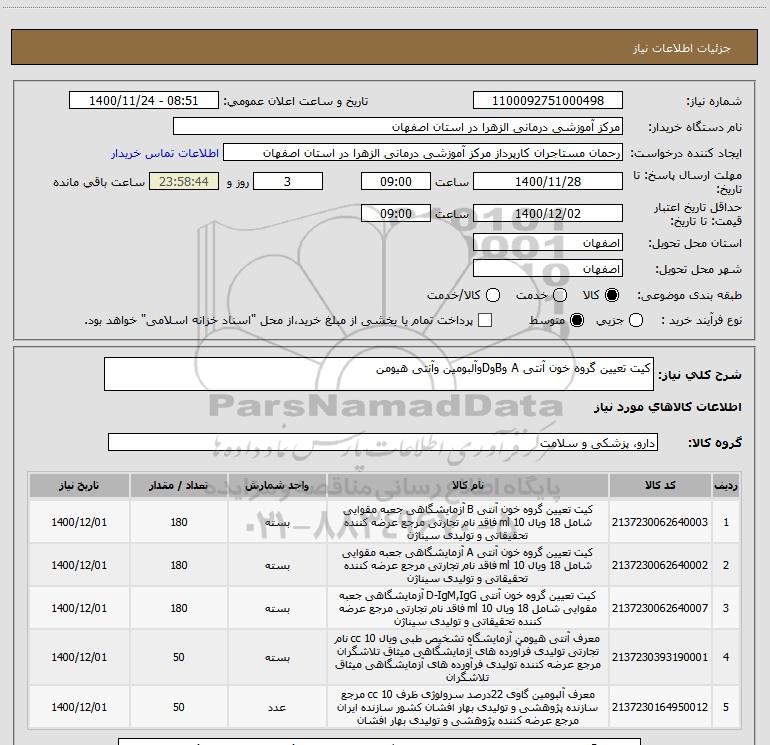Screen dimensions: 770x745
Task: Click the unit عدد in row 5
Action: 277,707
